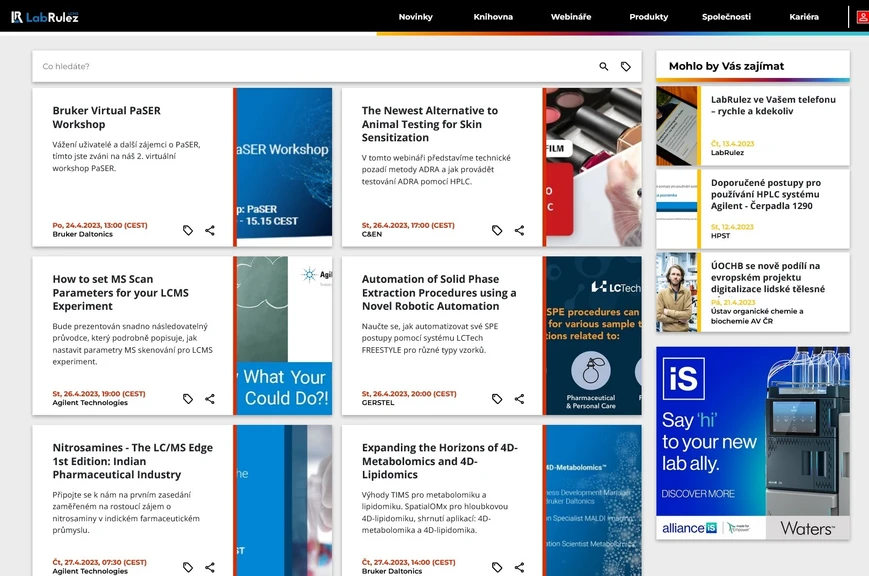This screenshot has width=869, height=576.
Task: Open 'How to set MS Scan Parameters' title
Action: [x=120, y=293]
